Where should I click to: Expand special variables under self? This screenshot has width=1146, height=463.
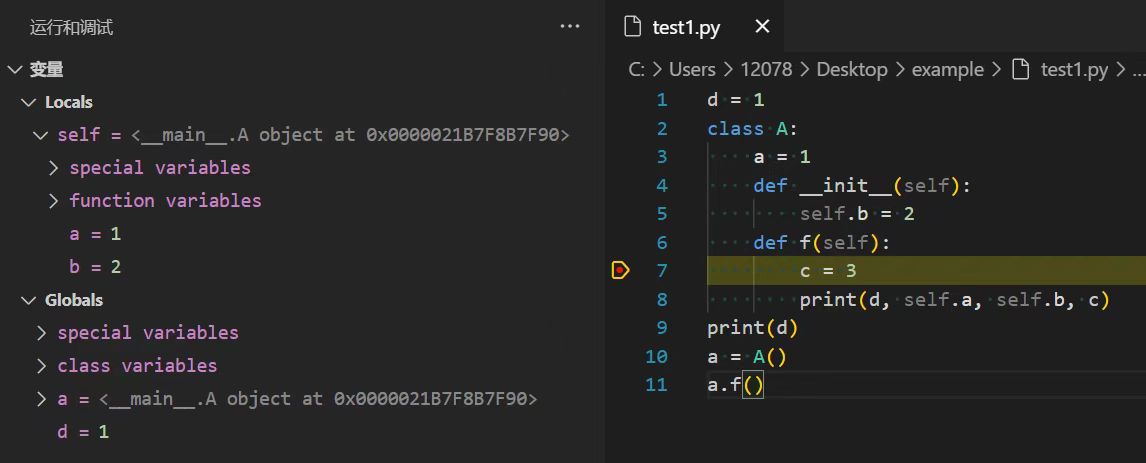[54, 168]
